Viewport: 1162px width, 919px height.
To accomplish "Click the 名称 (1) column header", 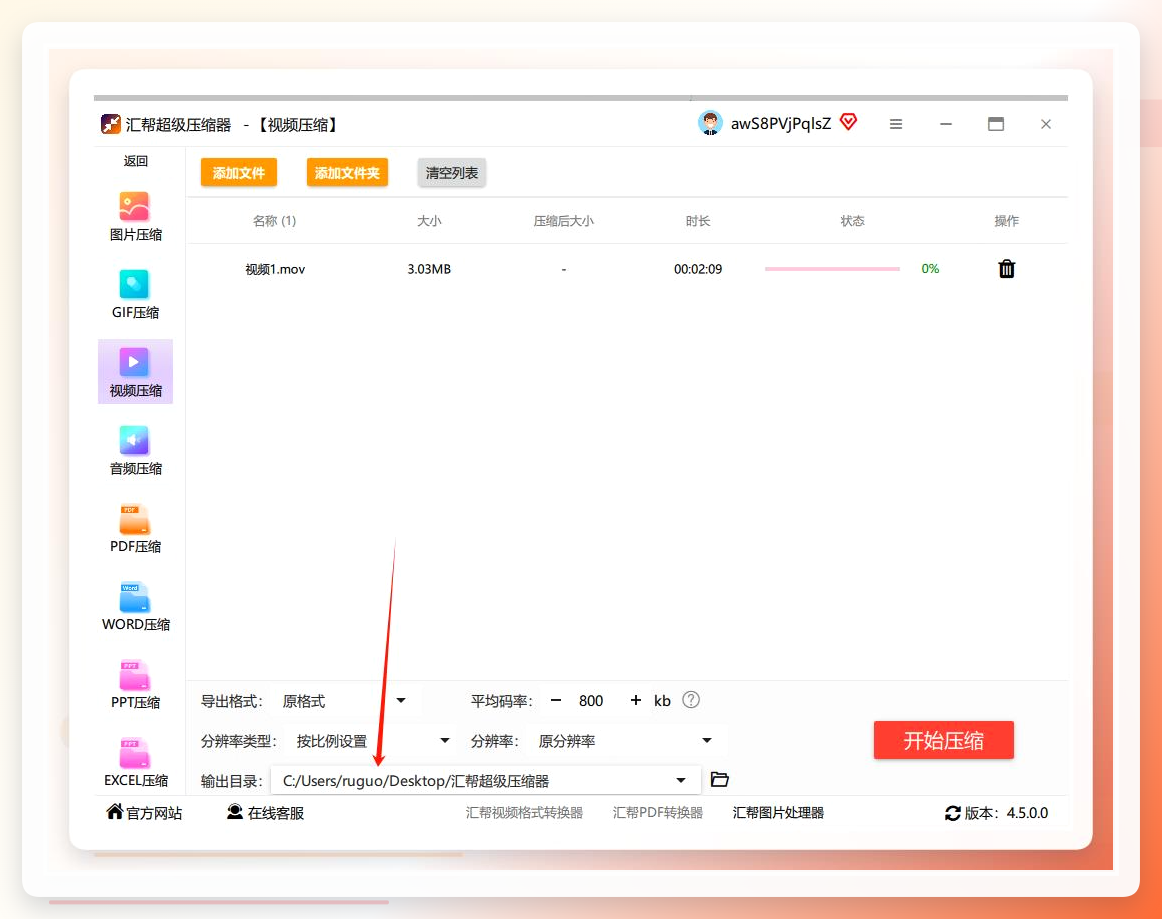I will tap(274, 221).
